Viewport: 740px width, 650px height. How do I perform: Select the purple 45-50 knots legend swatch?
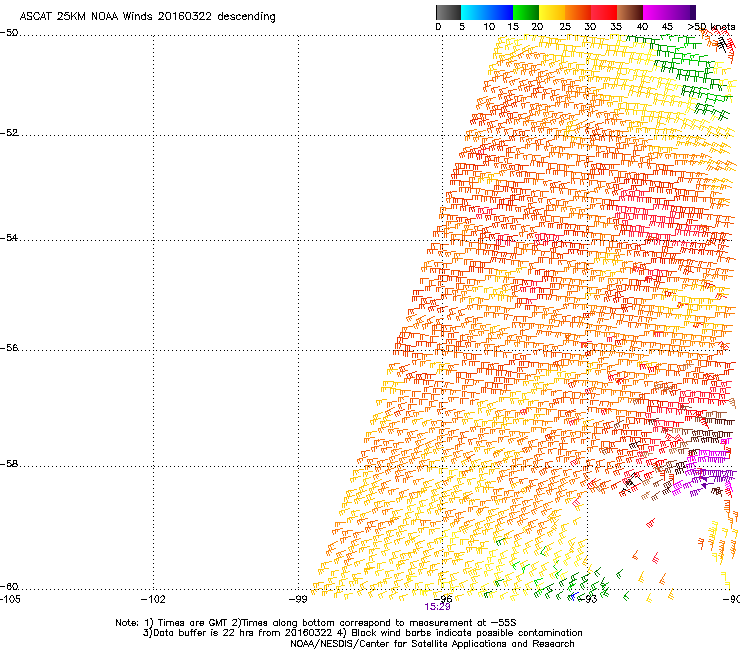(x=682, y=12)
